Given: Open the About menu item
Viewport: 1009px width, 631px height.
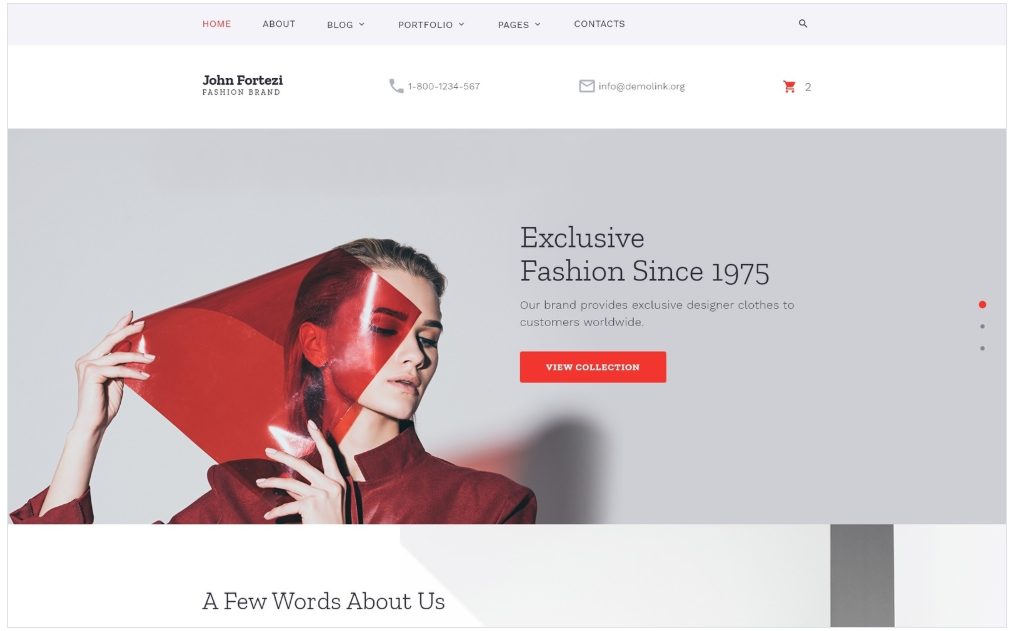Looking at the screenshot, I should 279,24.
